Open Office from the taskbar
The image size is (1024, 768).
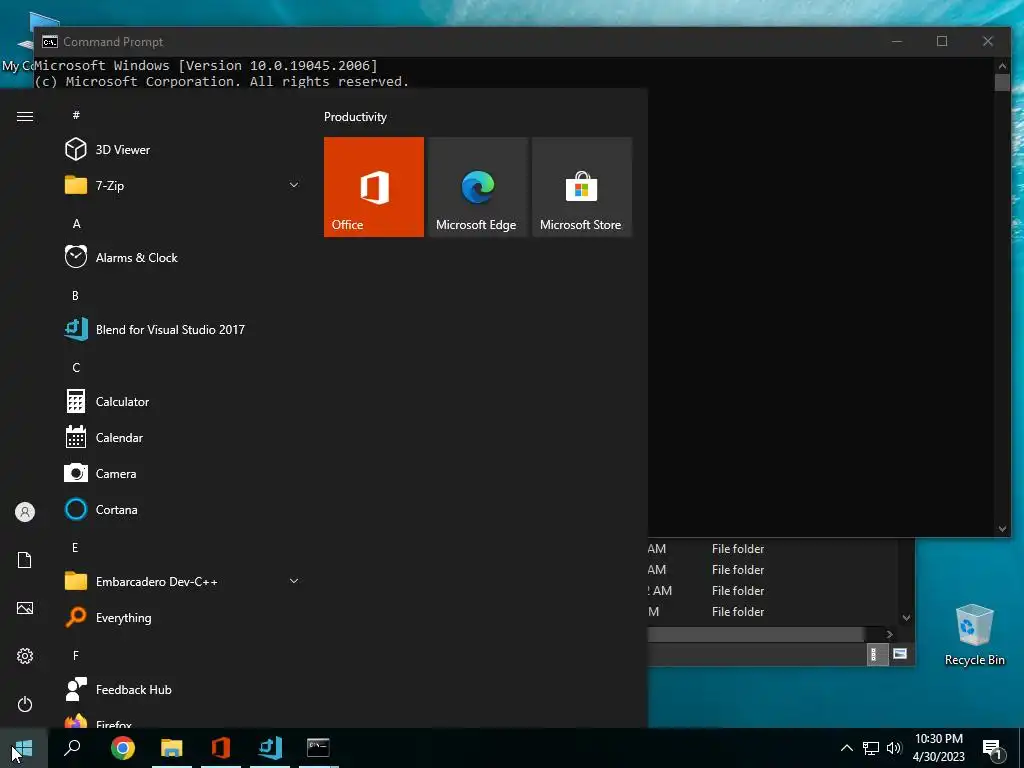point(221,748)
